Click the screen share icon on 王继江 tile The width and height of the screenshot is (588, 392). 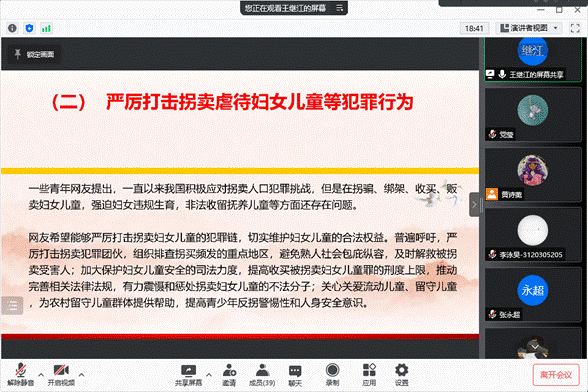click(490, 74)
